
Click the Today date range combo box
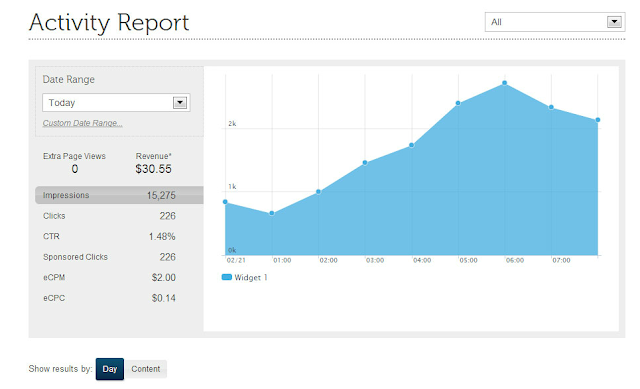click(116, 102)
